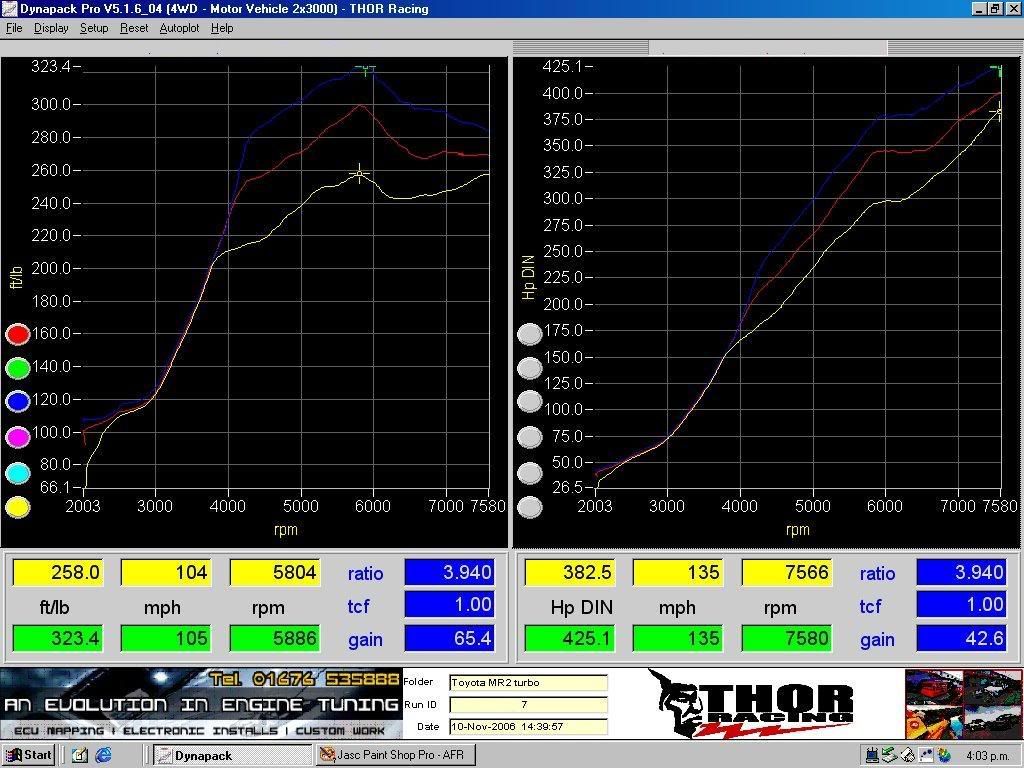Select the magenta trace circle button
This screenshot has height=768, width=1024.
coord(17,436)
